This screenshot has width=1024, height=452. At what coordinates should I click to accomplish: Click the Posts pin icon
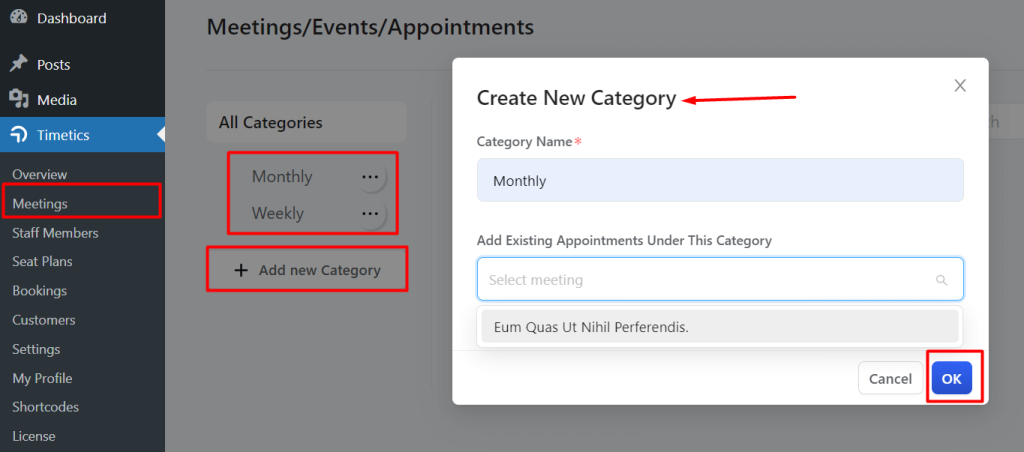point(19,64)
